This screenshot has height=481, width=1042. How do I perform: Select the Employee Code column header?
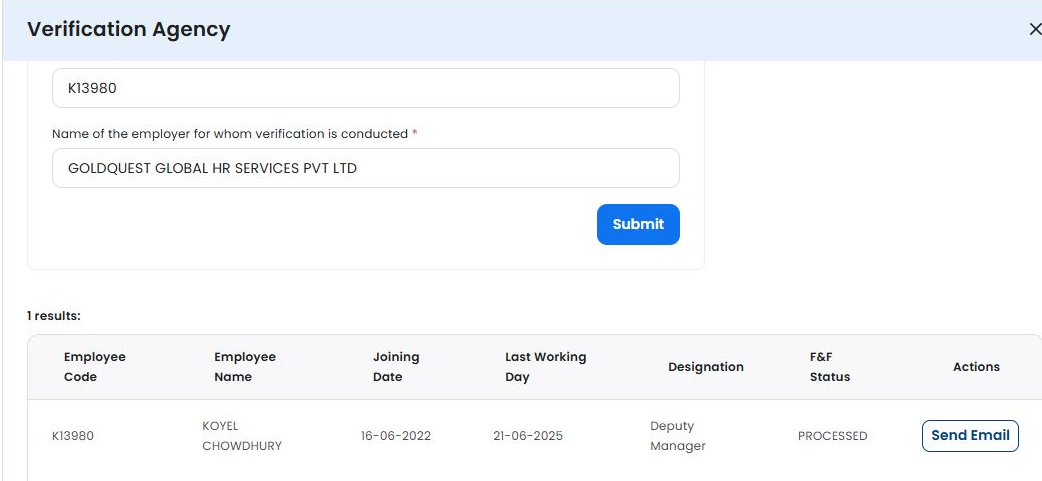[95, 367]
